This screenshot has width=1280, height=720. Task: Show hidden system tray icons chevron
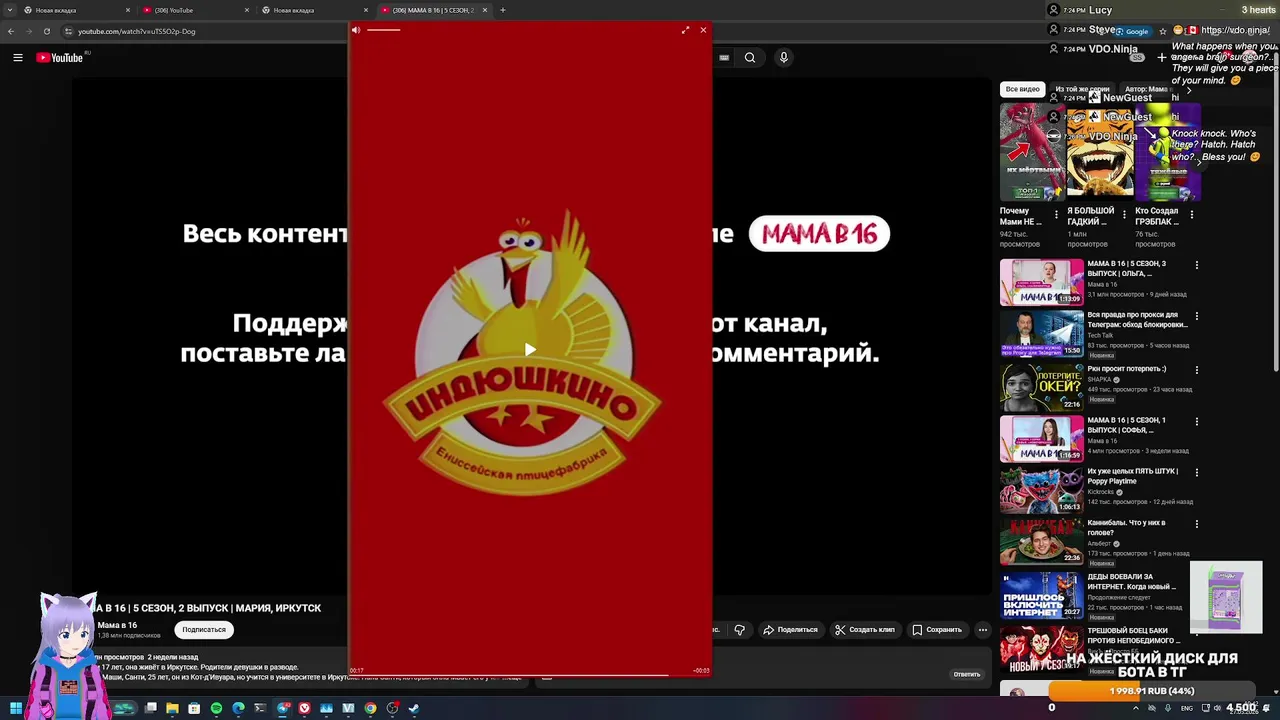1135,708
